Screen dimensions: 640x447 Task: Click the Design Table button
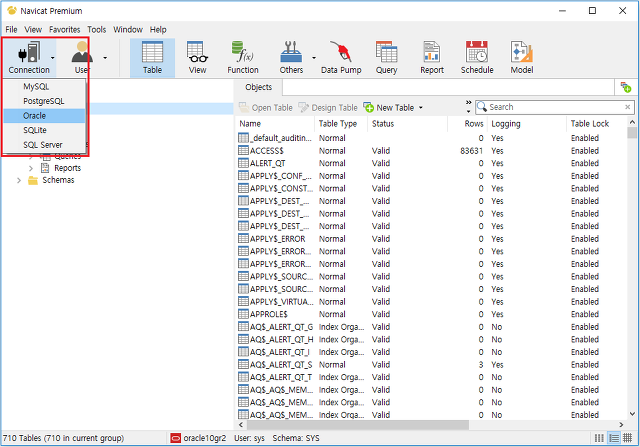(x=328, y=107)
